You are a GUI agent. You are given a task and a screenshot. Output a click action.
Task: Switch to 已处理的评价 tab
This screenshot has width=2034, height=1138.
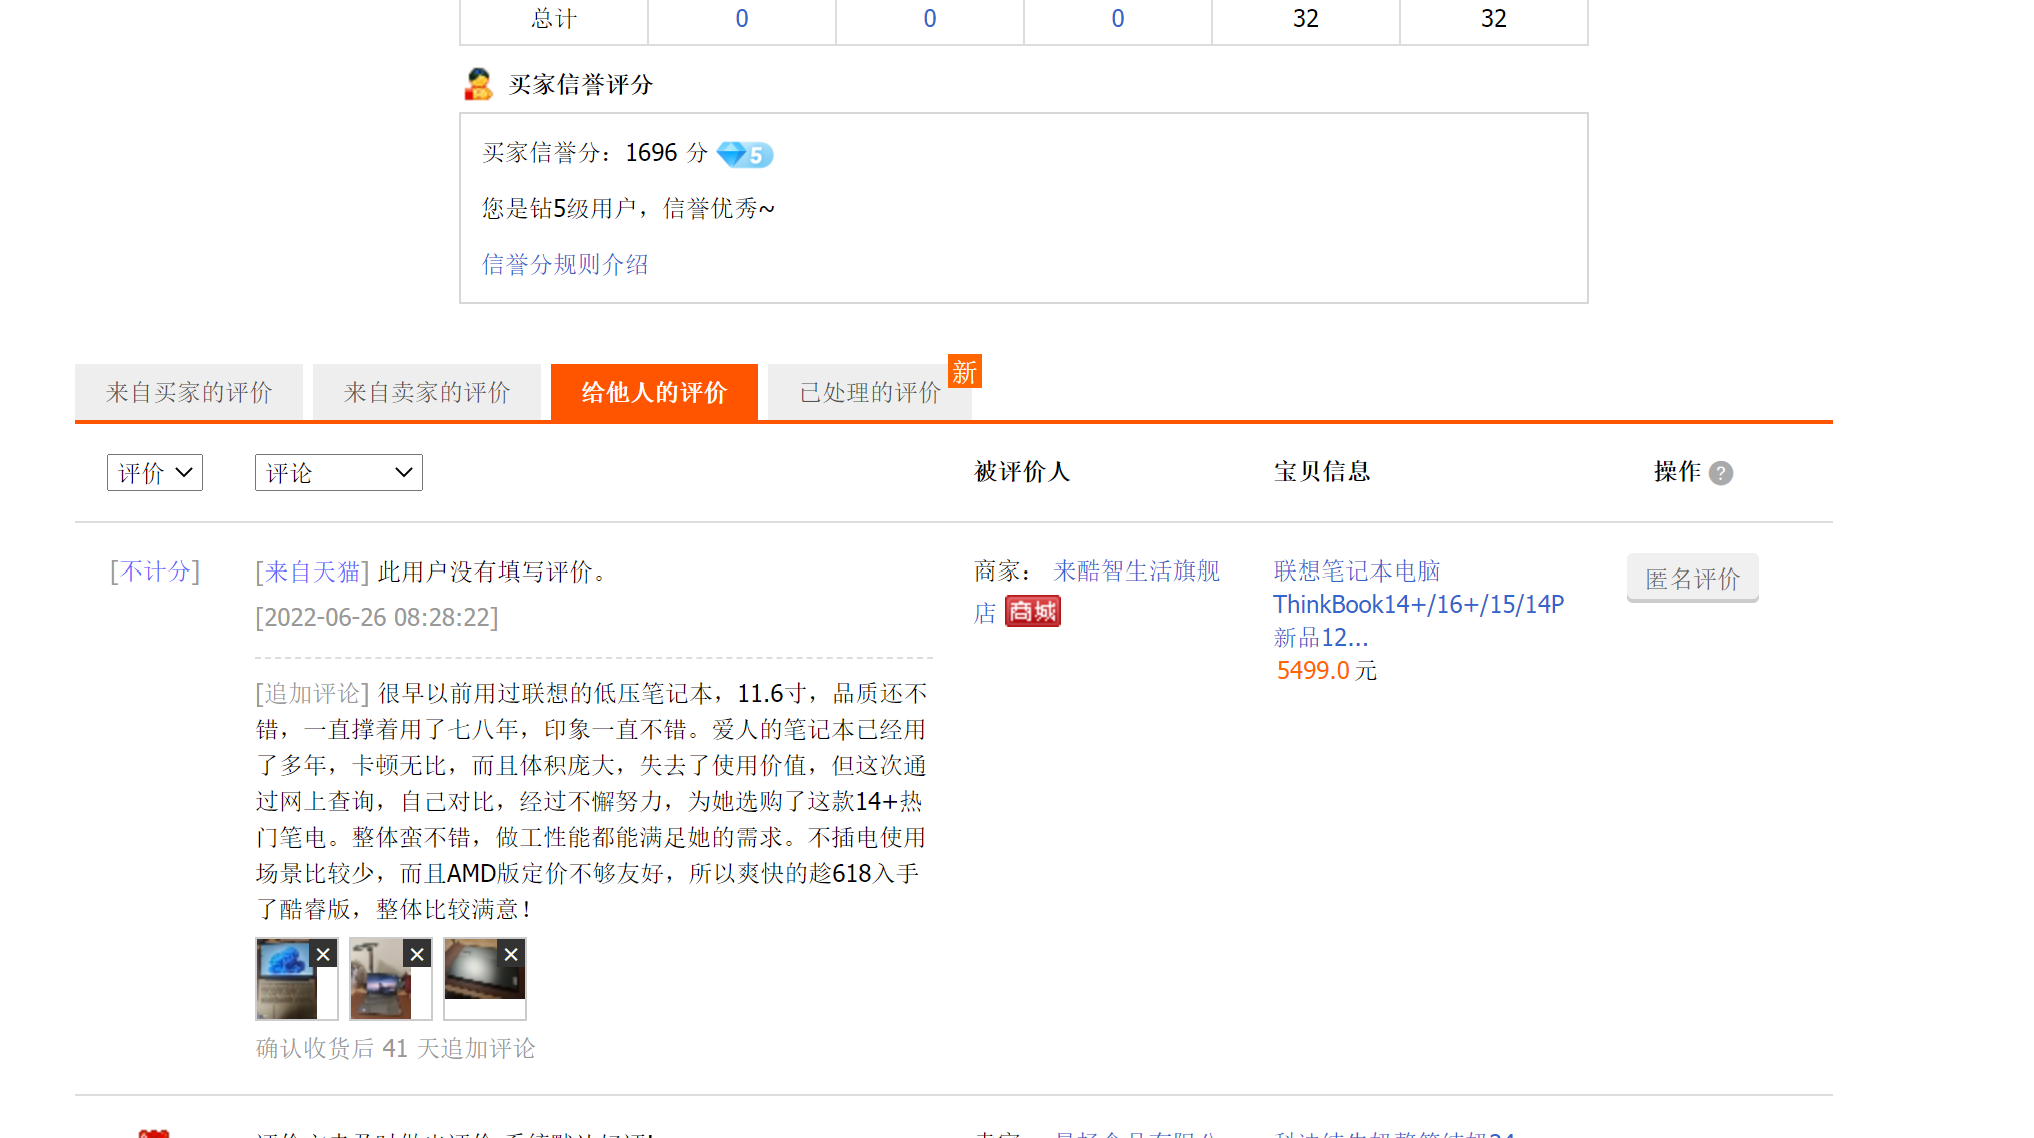tap(870, 393)
